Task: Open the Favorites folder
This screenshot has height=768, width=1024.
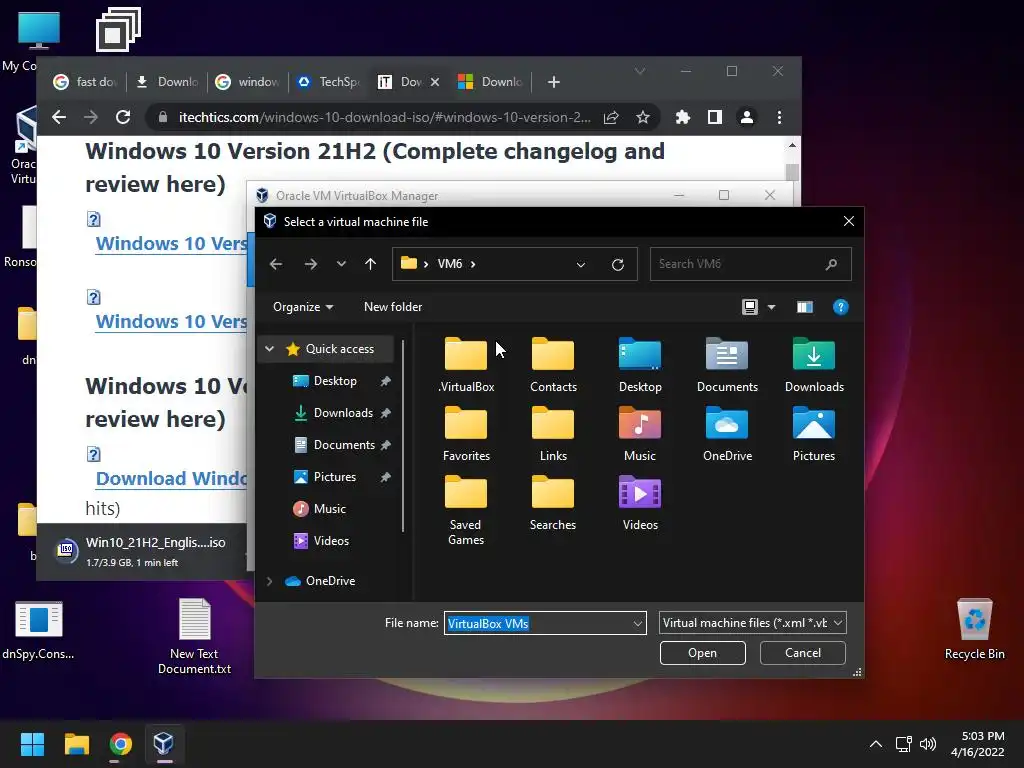Action: coord(466,434)
